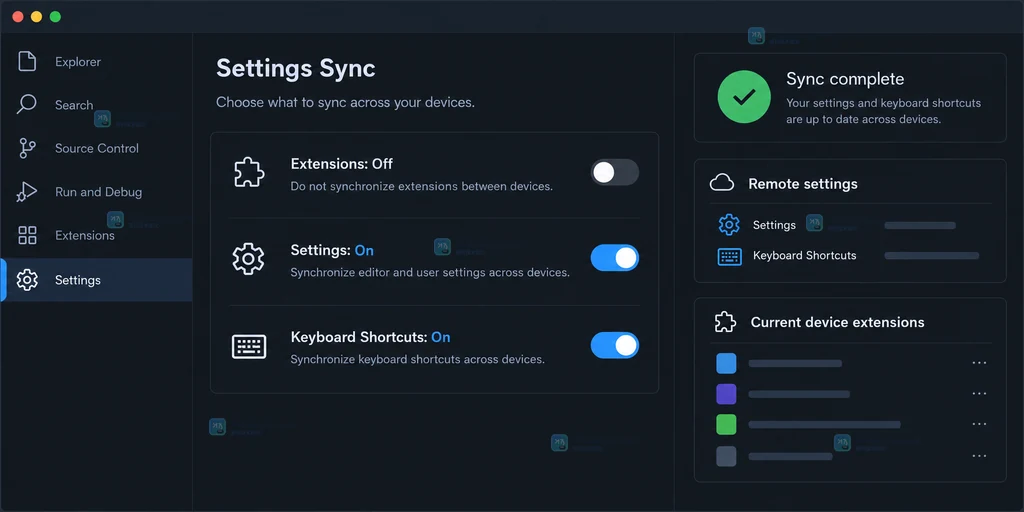
Task: Select the Run and Debug play icon
Action: point(27,192)
